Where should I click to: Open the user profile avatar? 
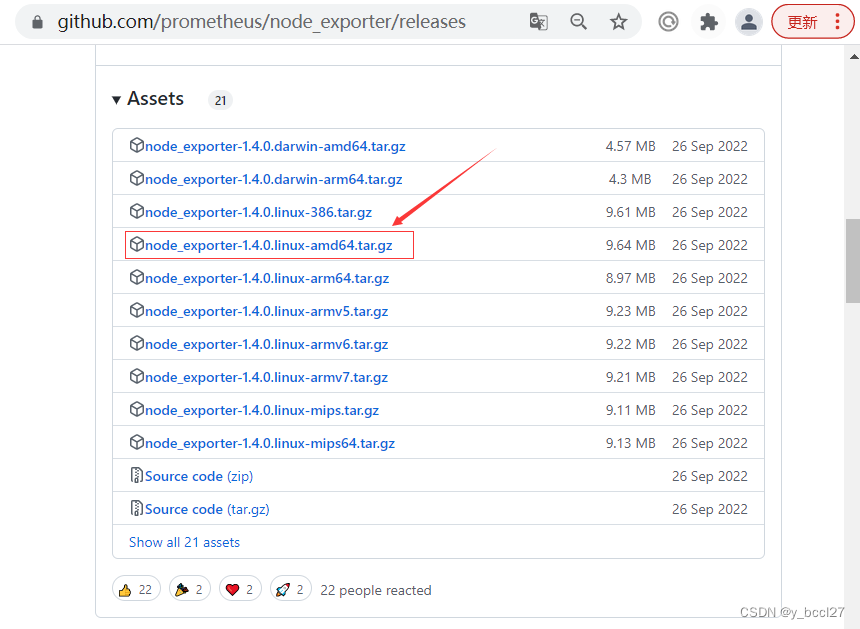coord(749,22)
